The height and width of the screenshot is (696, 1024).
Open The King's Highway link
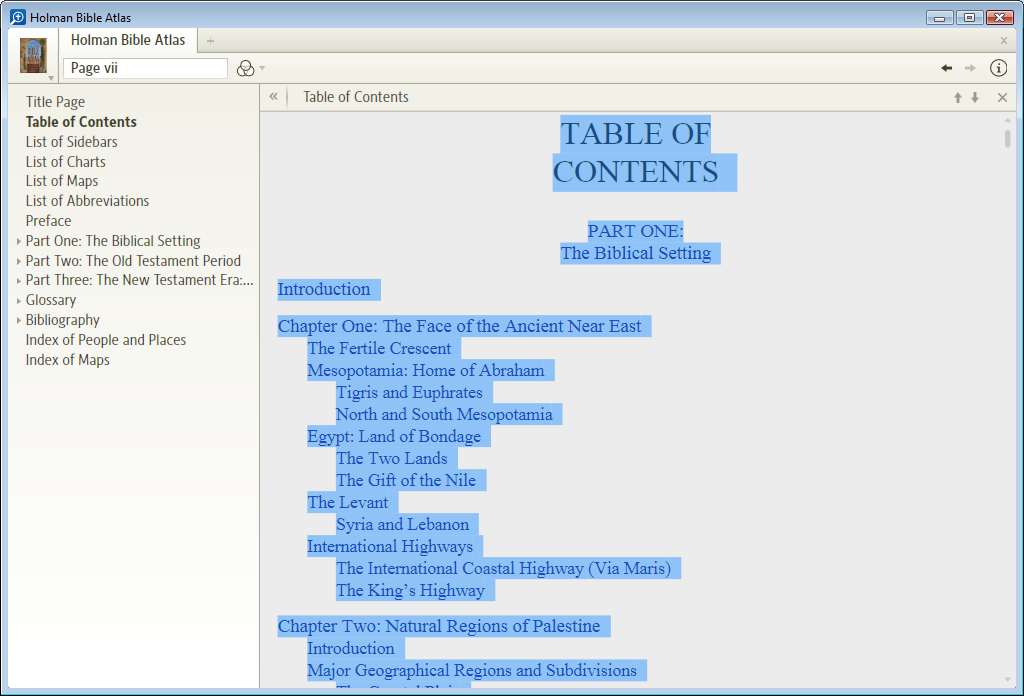coord(411,590)
